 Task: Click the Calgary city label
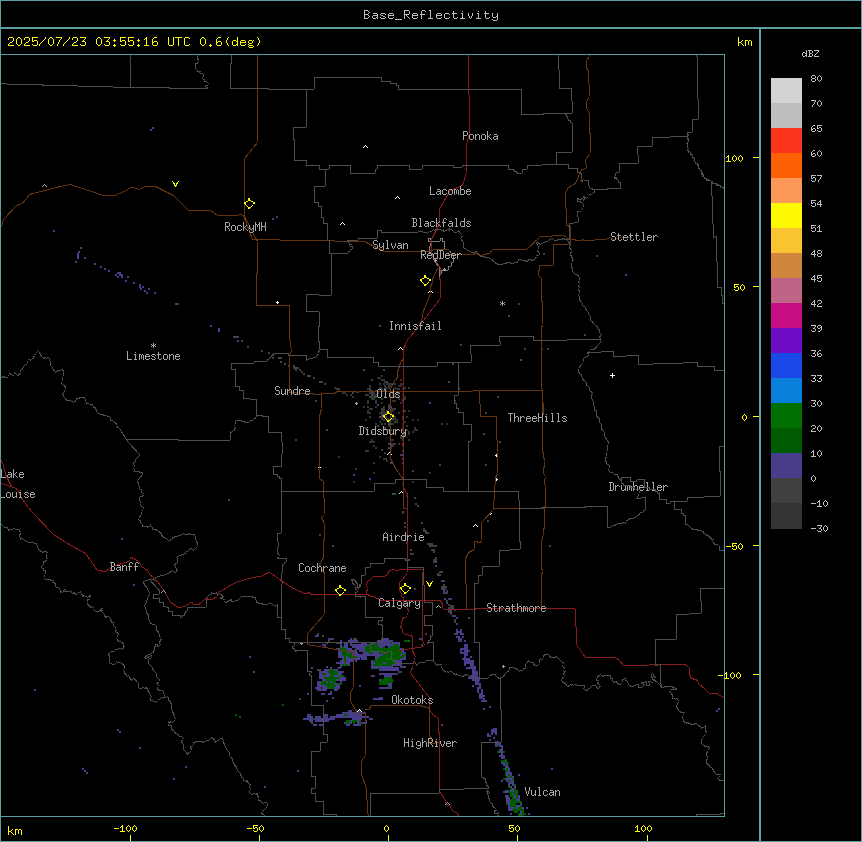click(399, 603)
